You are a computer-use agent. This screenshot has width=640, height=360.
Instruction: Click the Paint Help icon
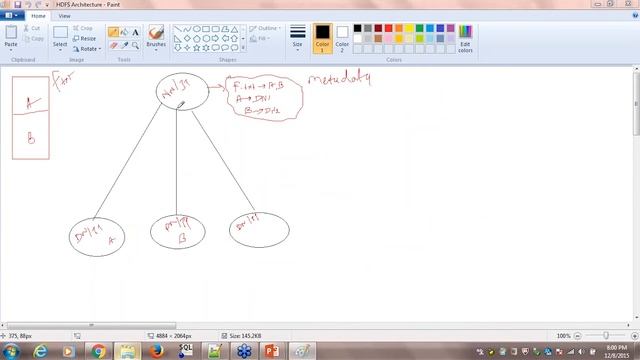pos(635,16)
